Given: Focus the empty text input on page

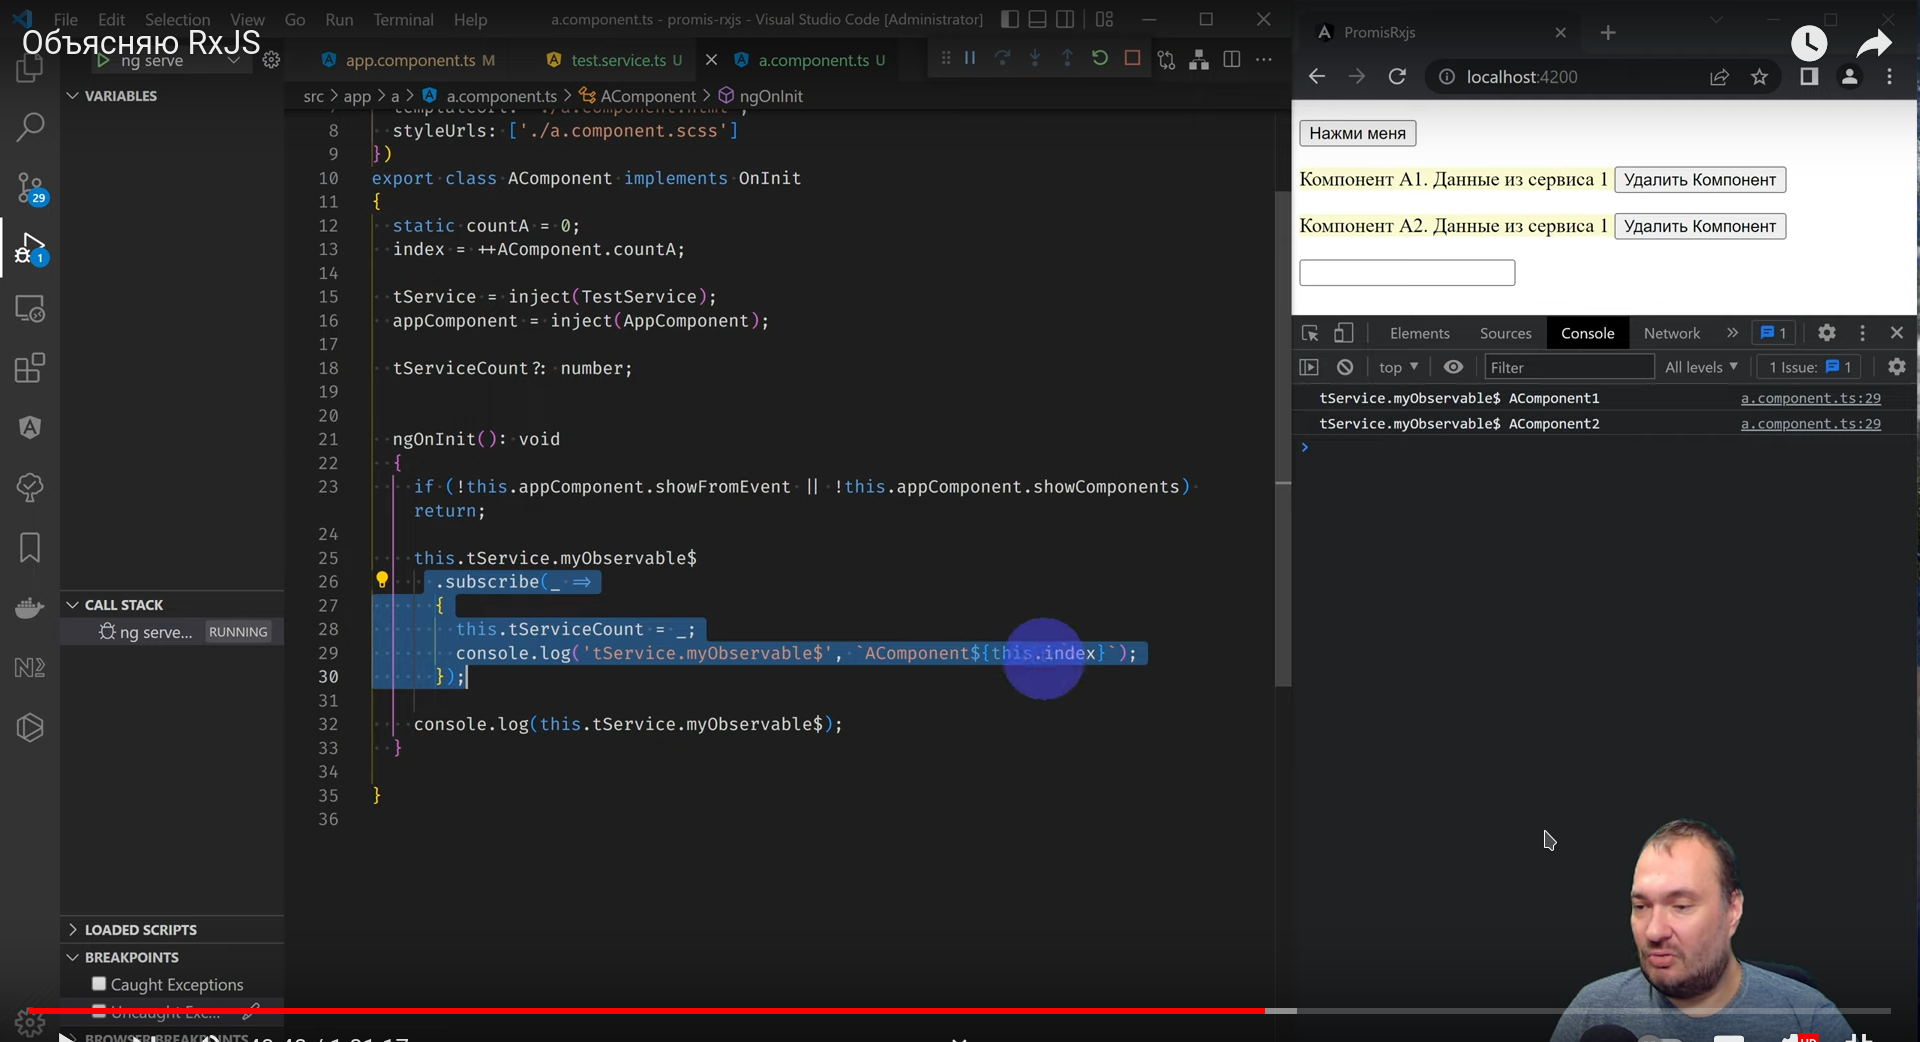Looking at the screenshot, I should [1407, 272].
